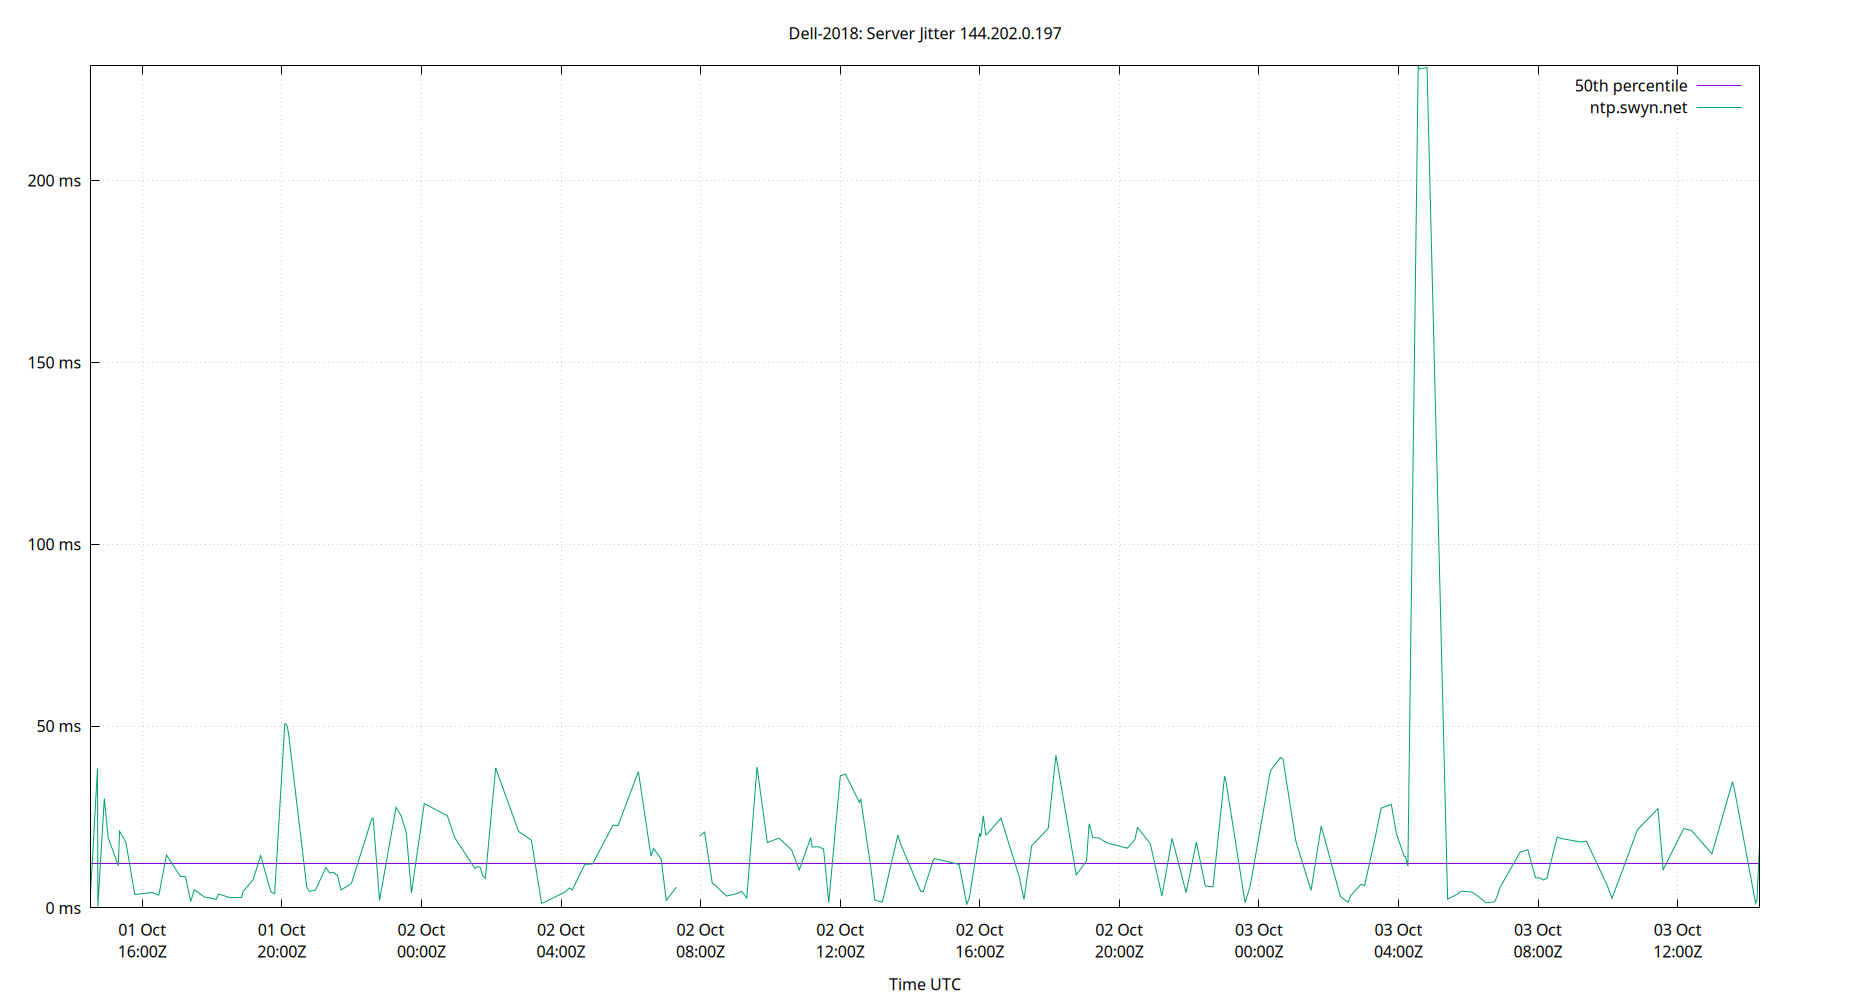
Task: Click the '02 Oct 20:00Z' axis label
Action: click(1119, 941)
